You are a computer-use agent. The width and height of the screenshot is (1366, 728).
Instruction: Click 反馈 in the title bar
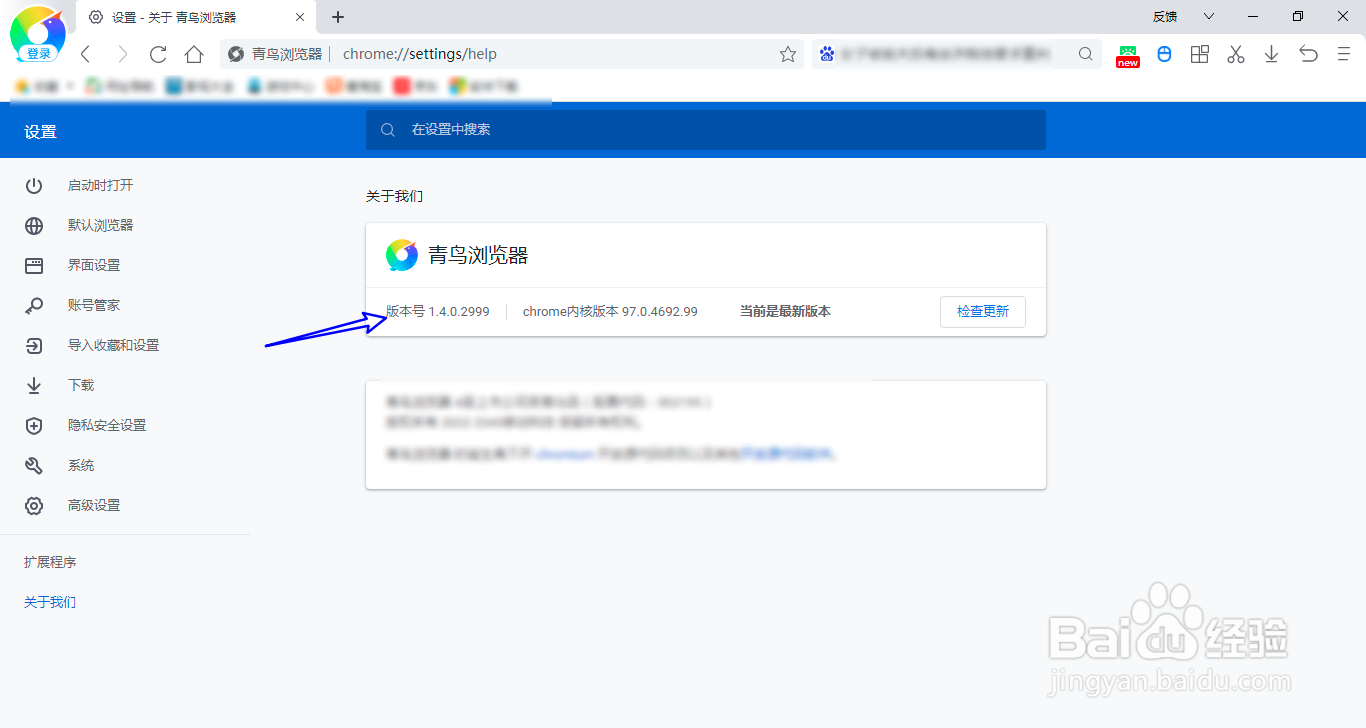(1165, 16)
